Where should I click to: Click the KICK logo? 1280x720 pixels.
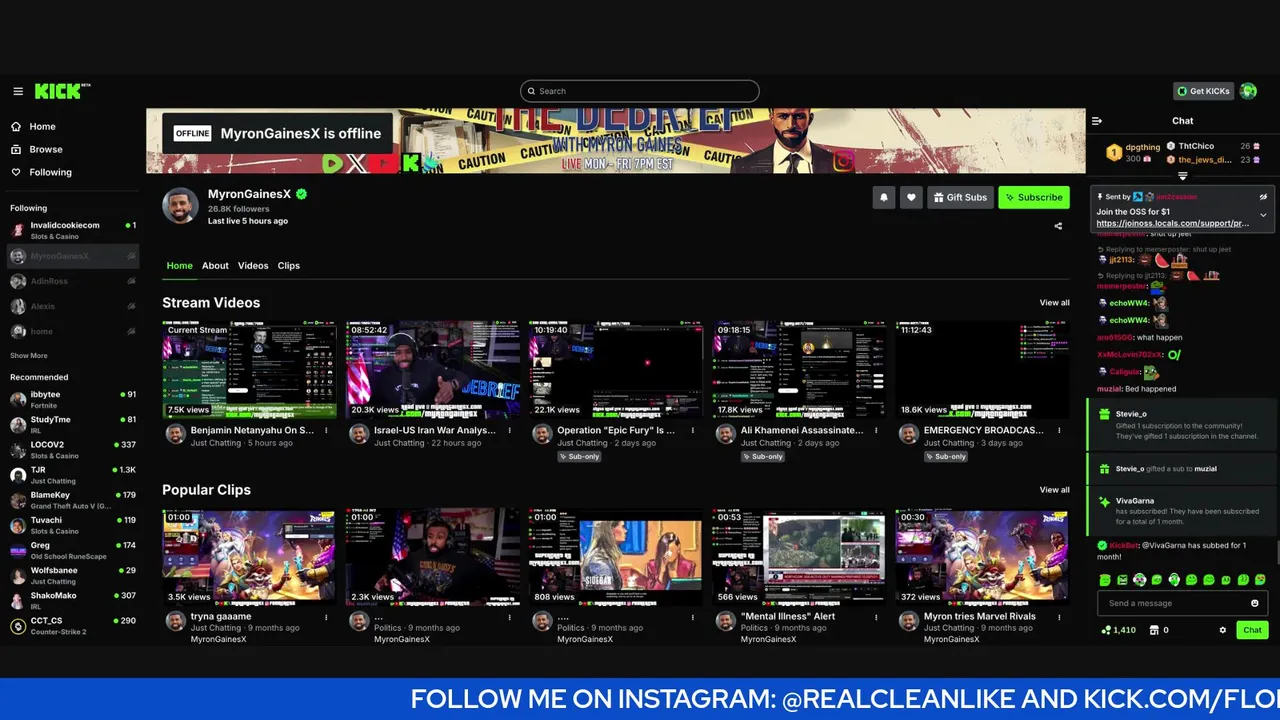(62, 91)
